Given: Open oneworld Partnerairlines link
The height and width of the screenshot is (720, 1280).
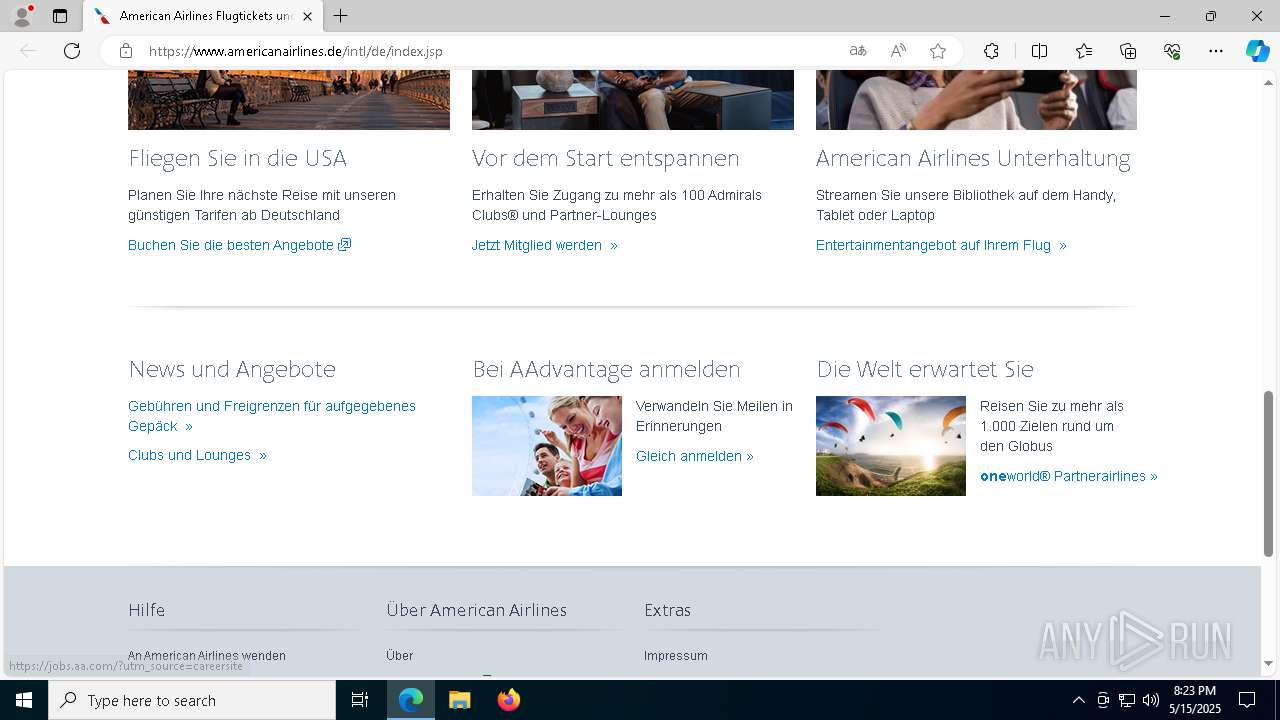Looking at the screenshot, I should point(1069,476).
